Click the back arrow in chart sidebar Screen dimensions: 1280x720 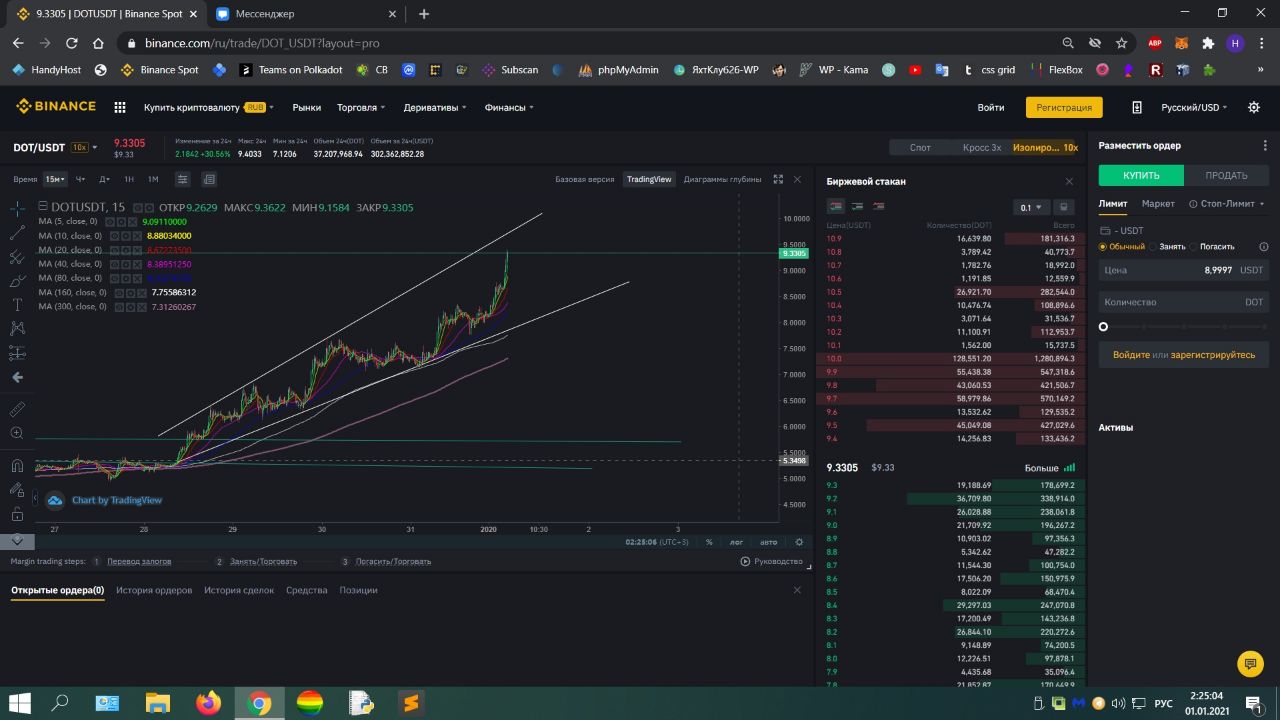click(x=17, y=377)
